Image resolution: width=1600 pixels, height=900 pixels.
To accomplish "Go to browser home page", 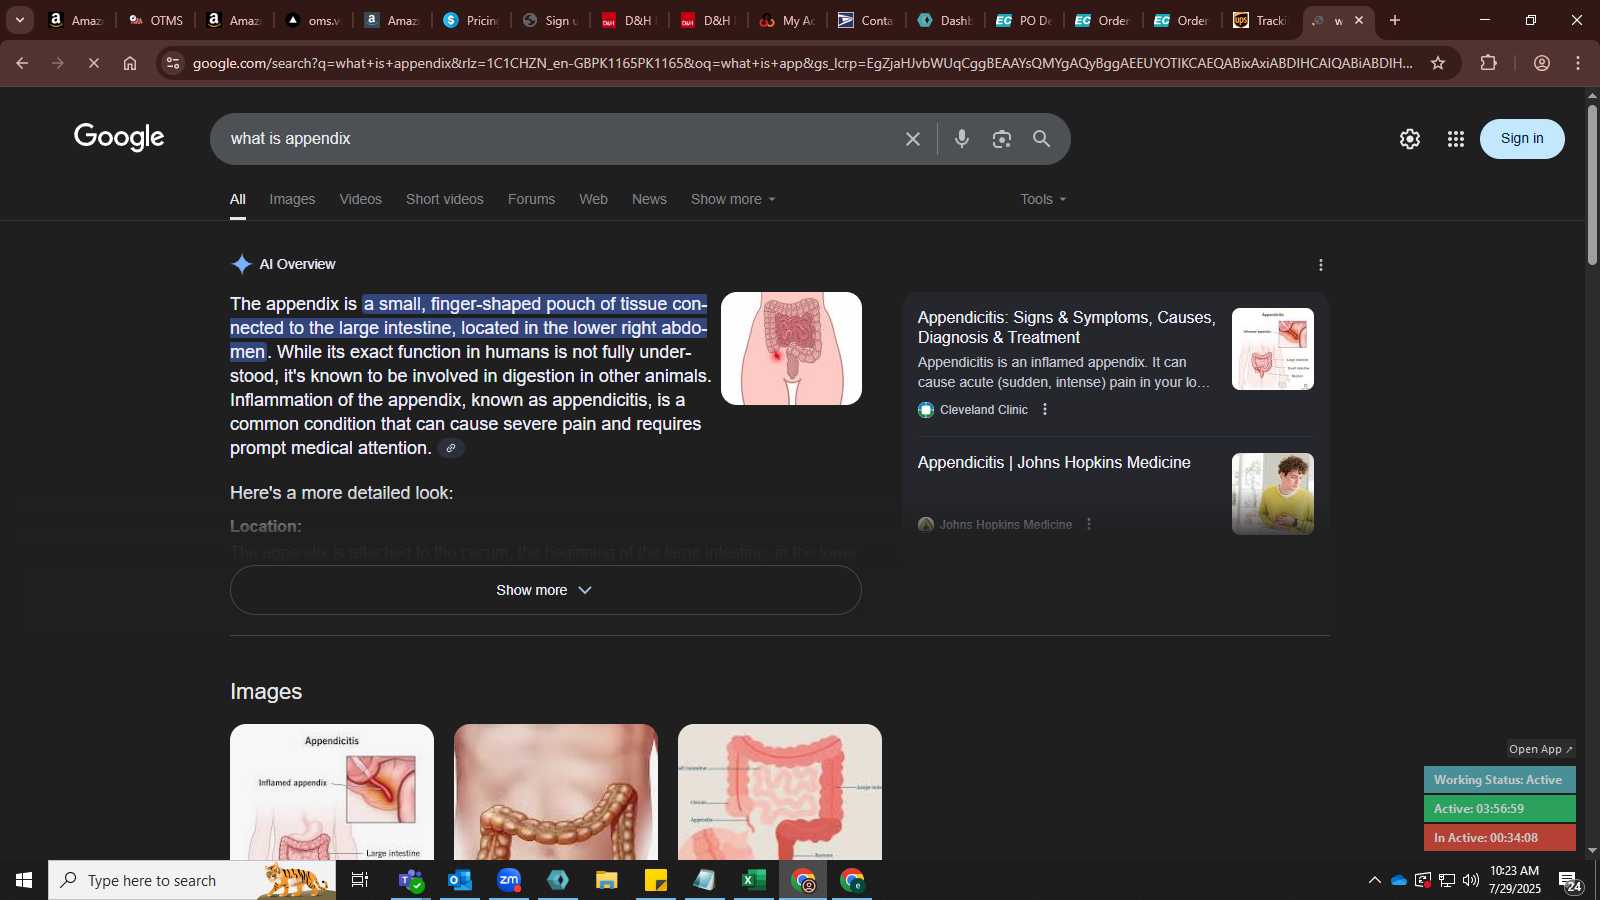I will click(x=130, y=63).
